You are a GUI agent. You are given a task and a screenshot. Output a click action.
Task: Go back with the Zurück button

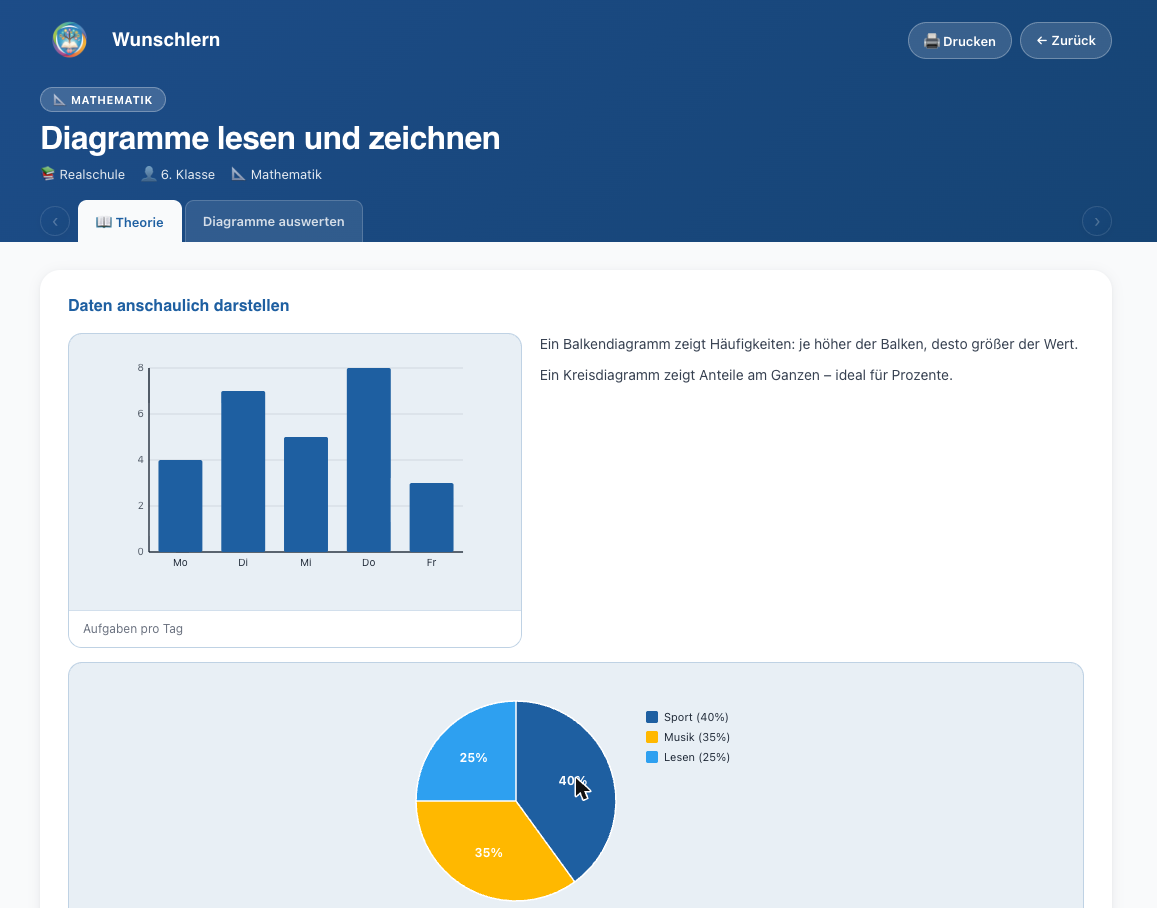point(1066,41)
